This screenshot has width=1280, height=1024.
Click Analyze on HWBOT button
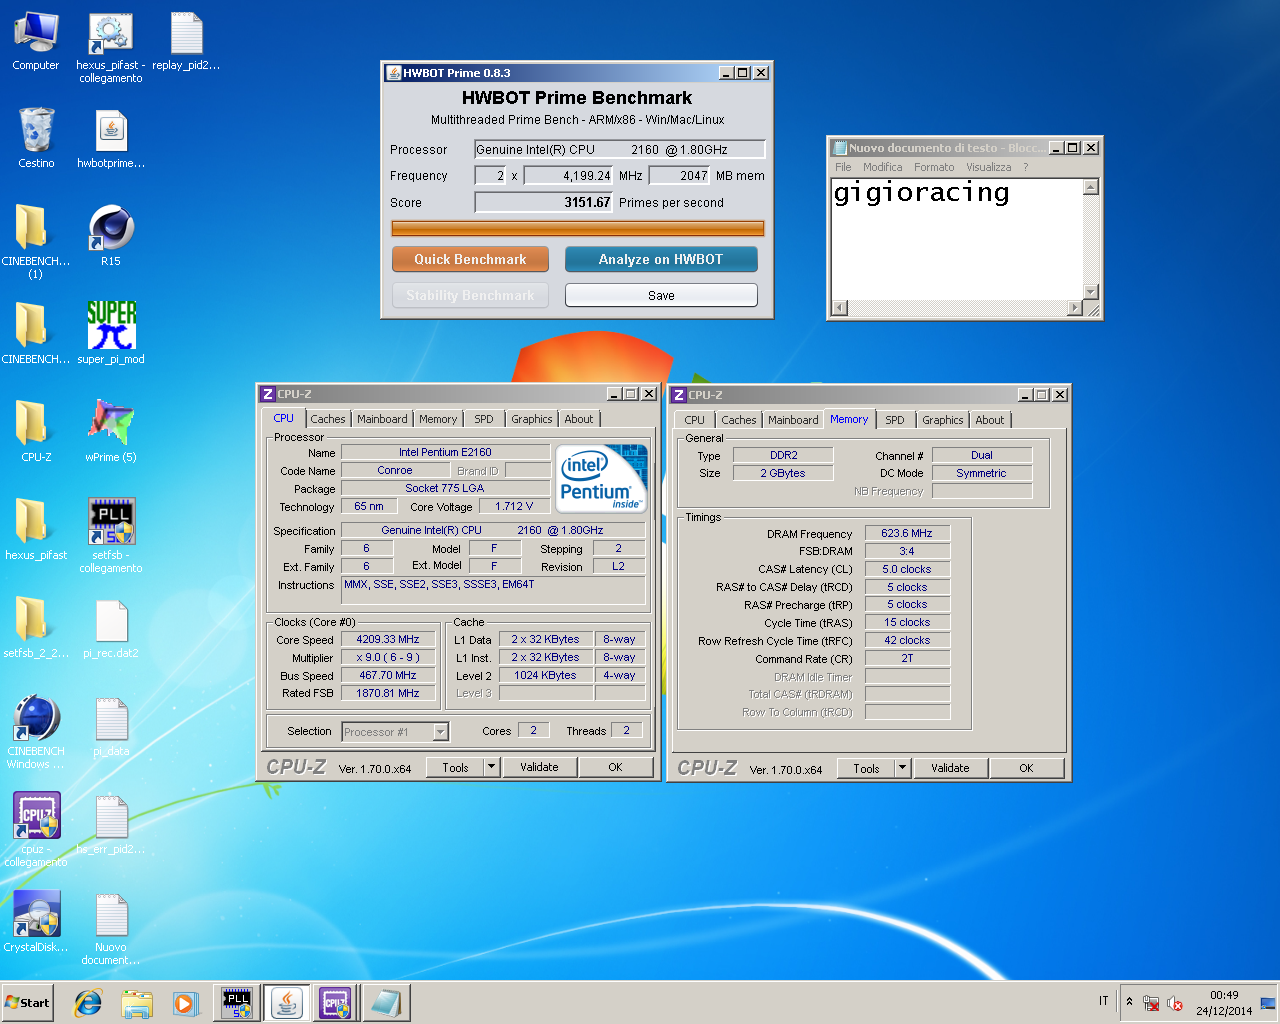(x=661, y=259)
